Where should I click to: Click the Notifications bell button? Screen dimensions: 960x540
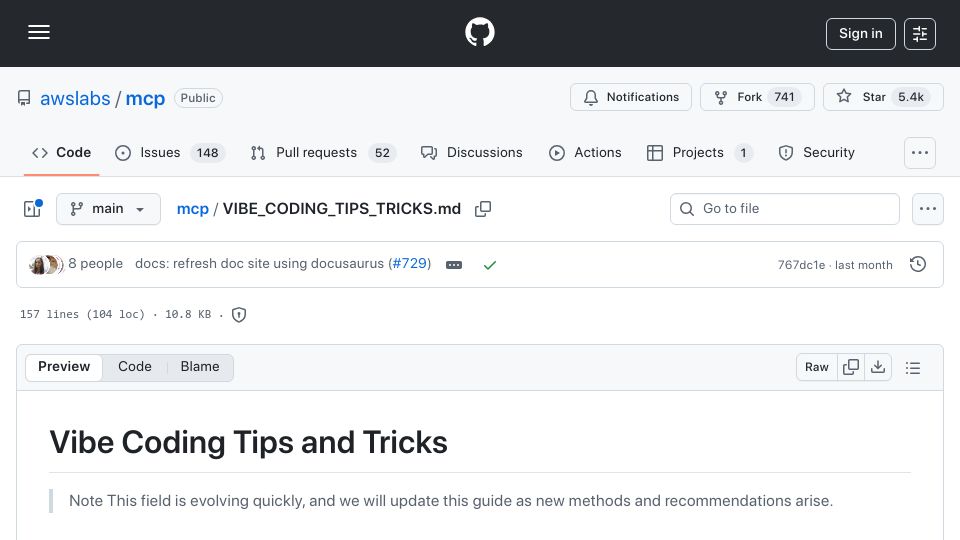tap(631, 97)
